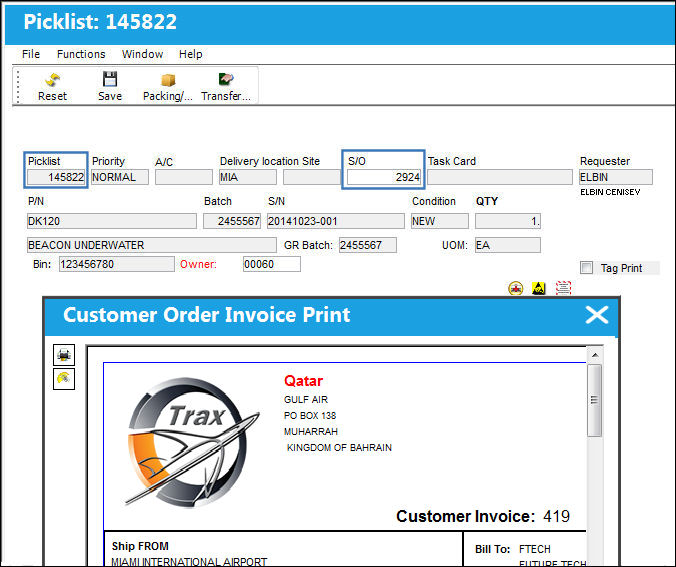676x567 pixels.
Task: Click the red Owner label
Action: pos(198,264)
